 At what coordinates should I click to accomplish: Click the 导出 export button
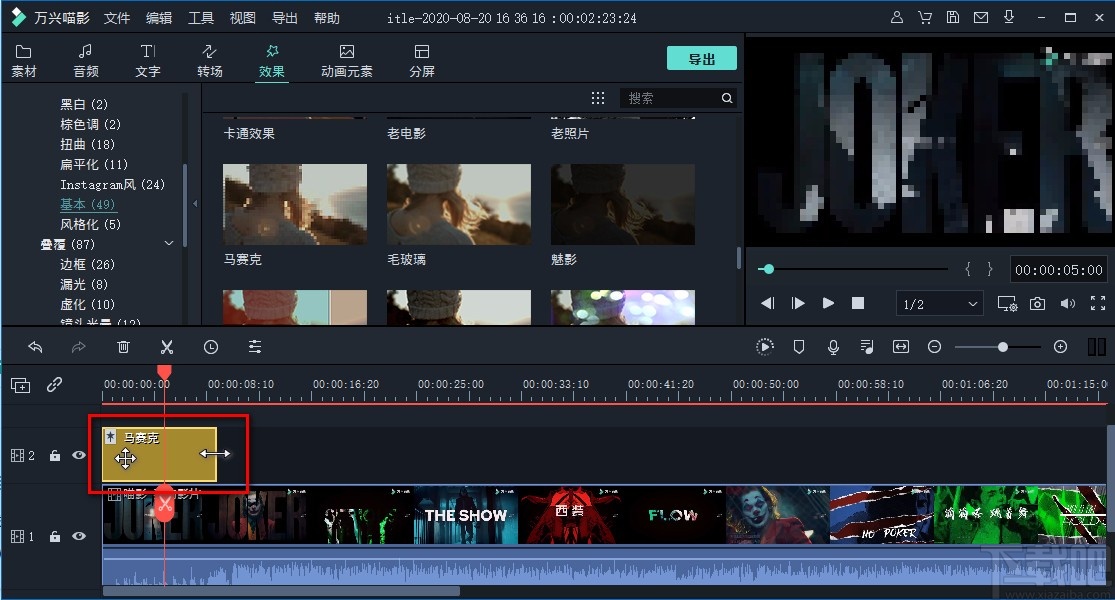701,58
